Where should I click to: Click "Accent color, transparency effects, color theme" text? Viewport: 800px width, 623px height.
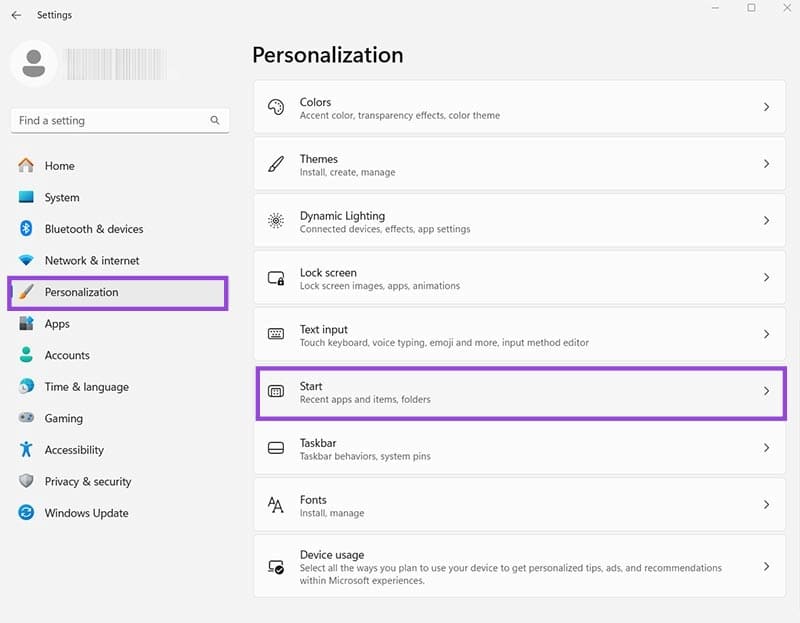[399, 115]
